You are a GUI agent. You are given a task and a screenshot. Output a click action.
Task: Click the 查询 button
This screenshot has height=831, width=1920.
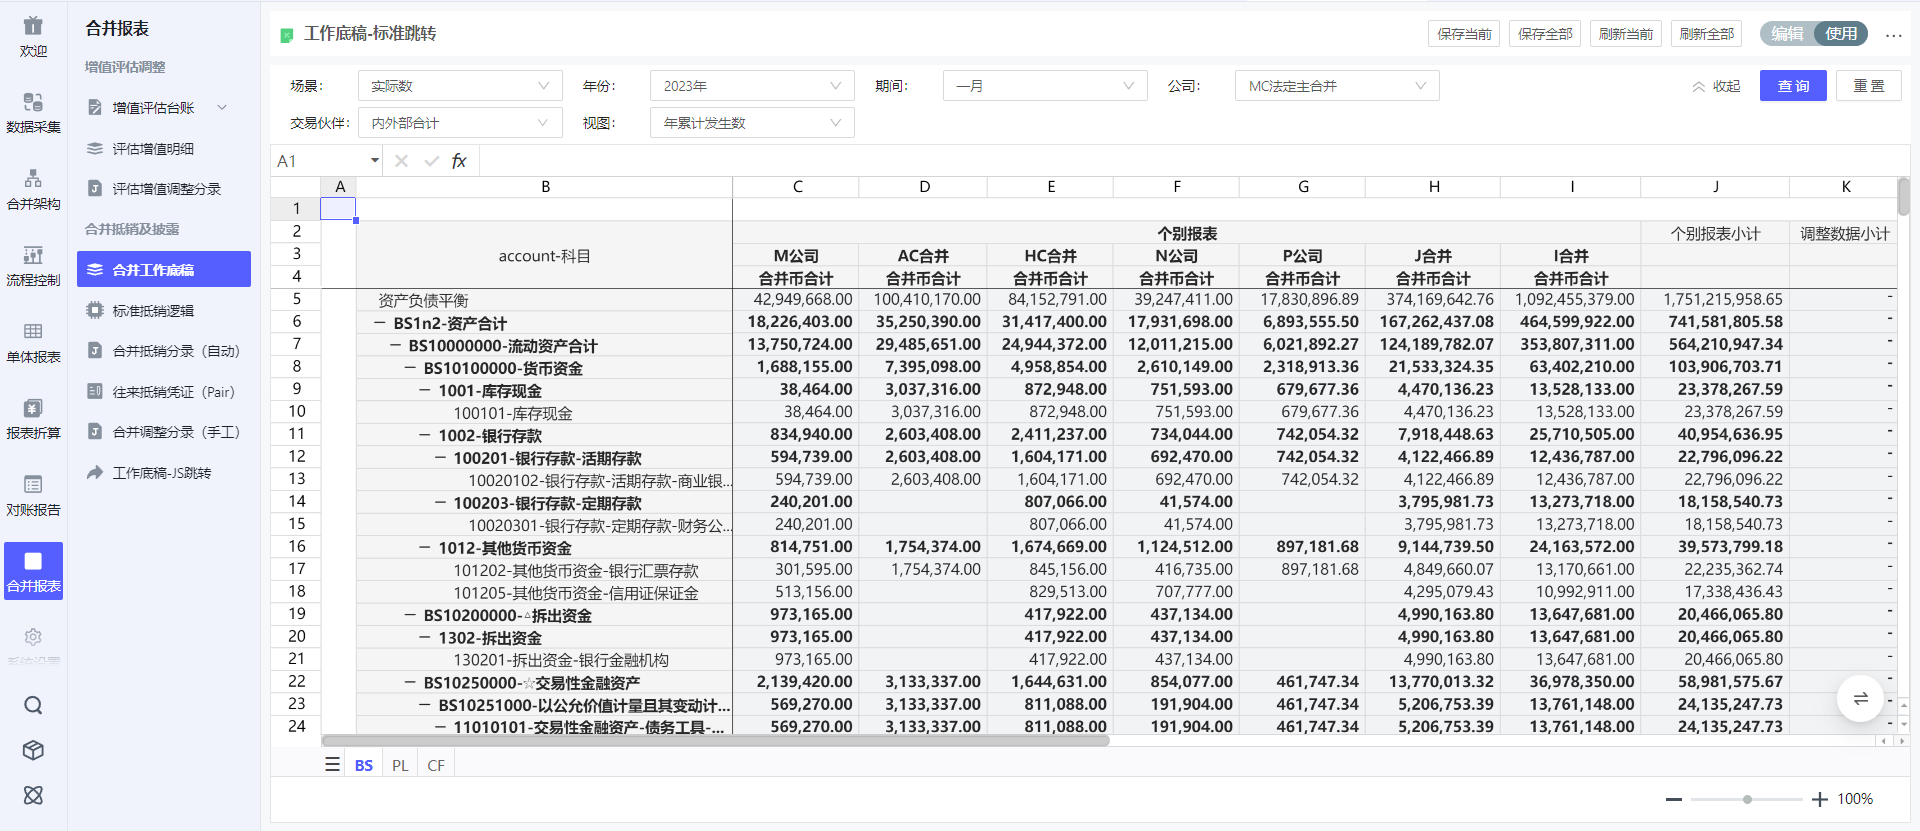1793,86
